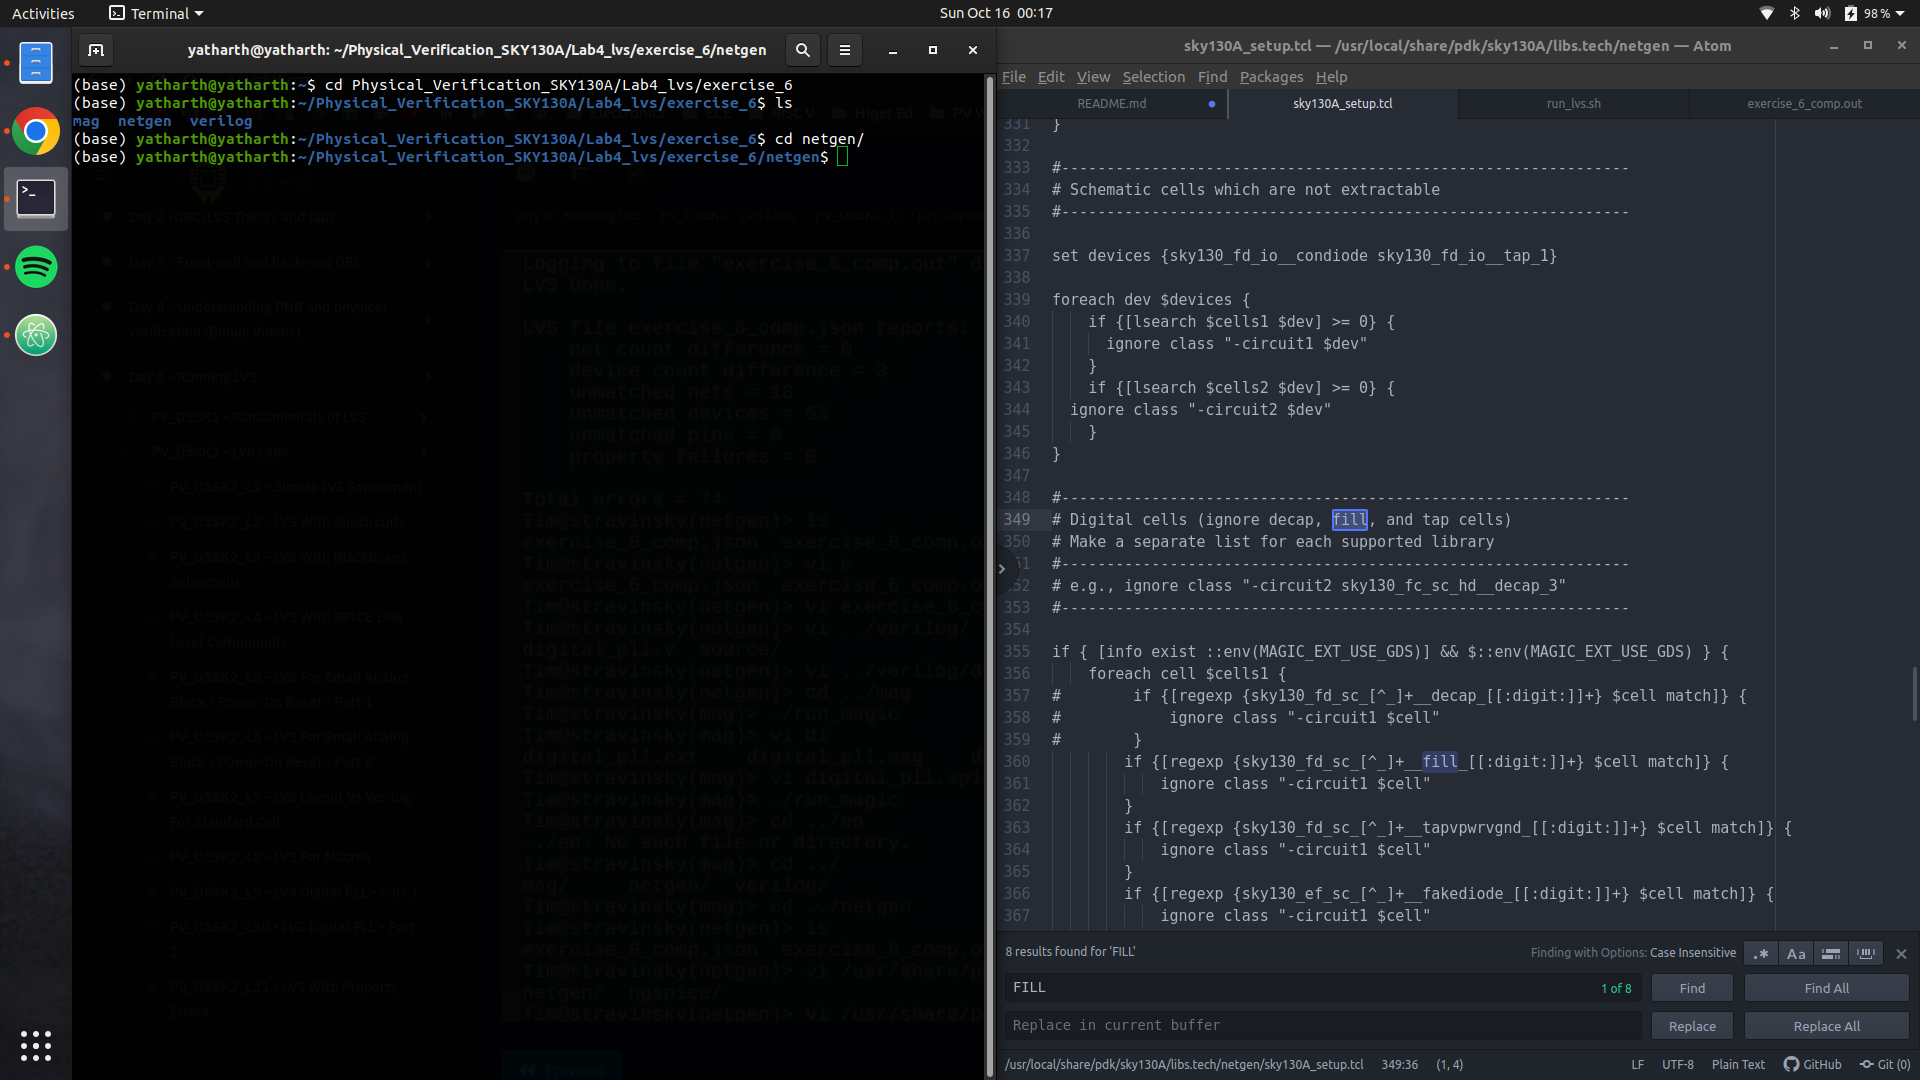Open Terminal app menu in top bar
The image size is (1920, 1080).
coord(156,14)
